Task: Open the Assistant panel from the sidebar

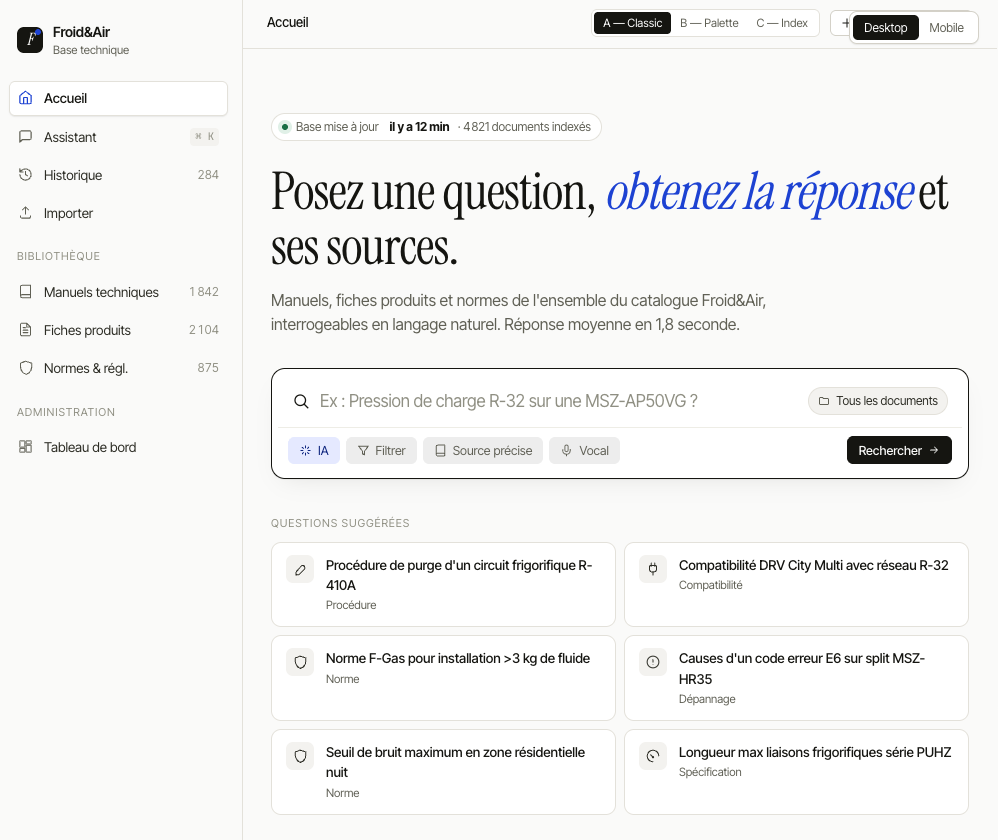Action: (70, 137)
